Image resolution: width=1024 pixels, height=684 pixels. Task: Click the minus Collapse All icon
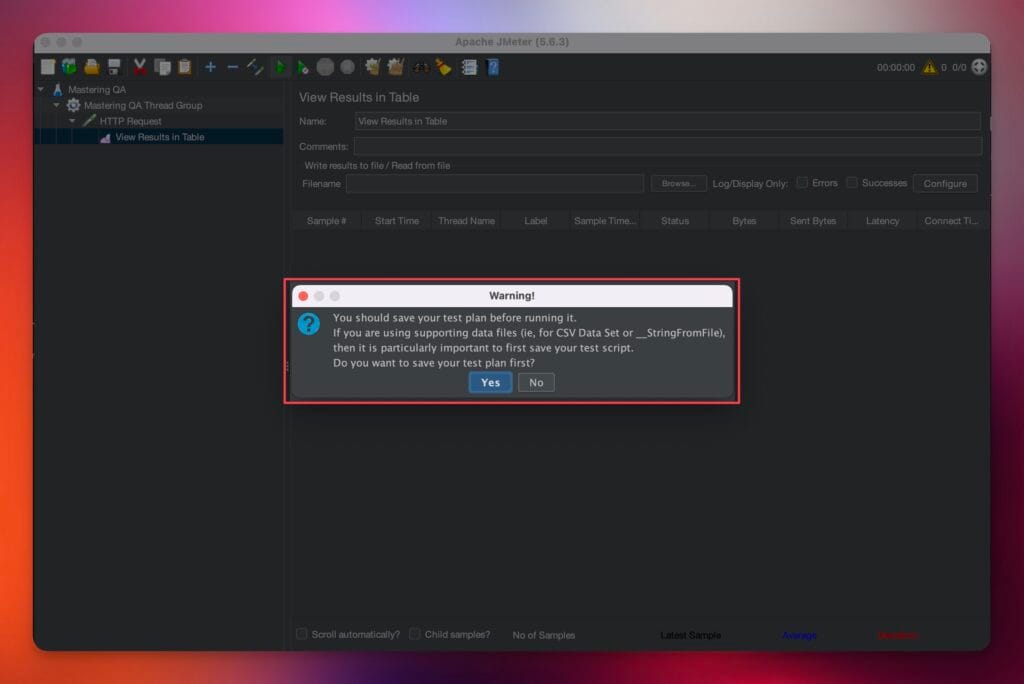click(232, 67)
